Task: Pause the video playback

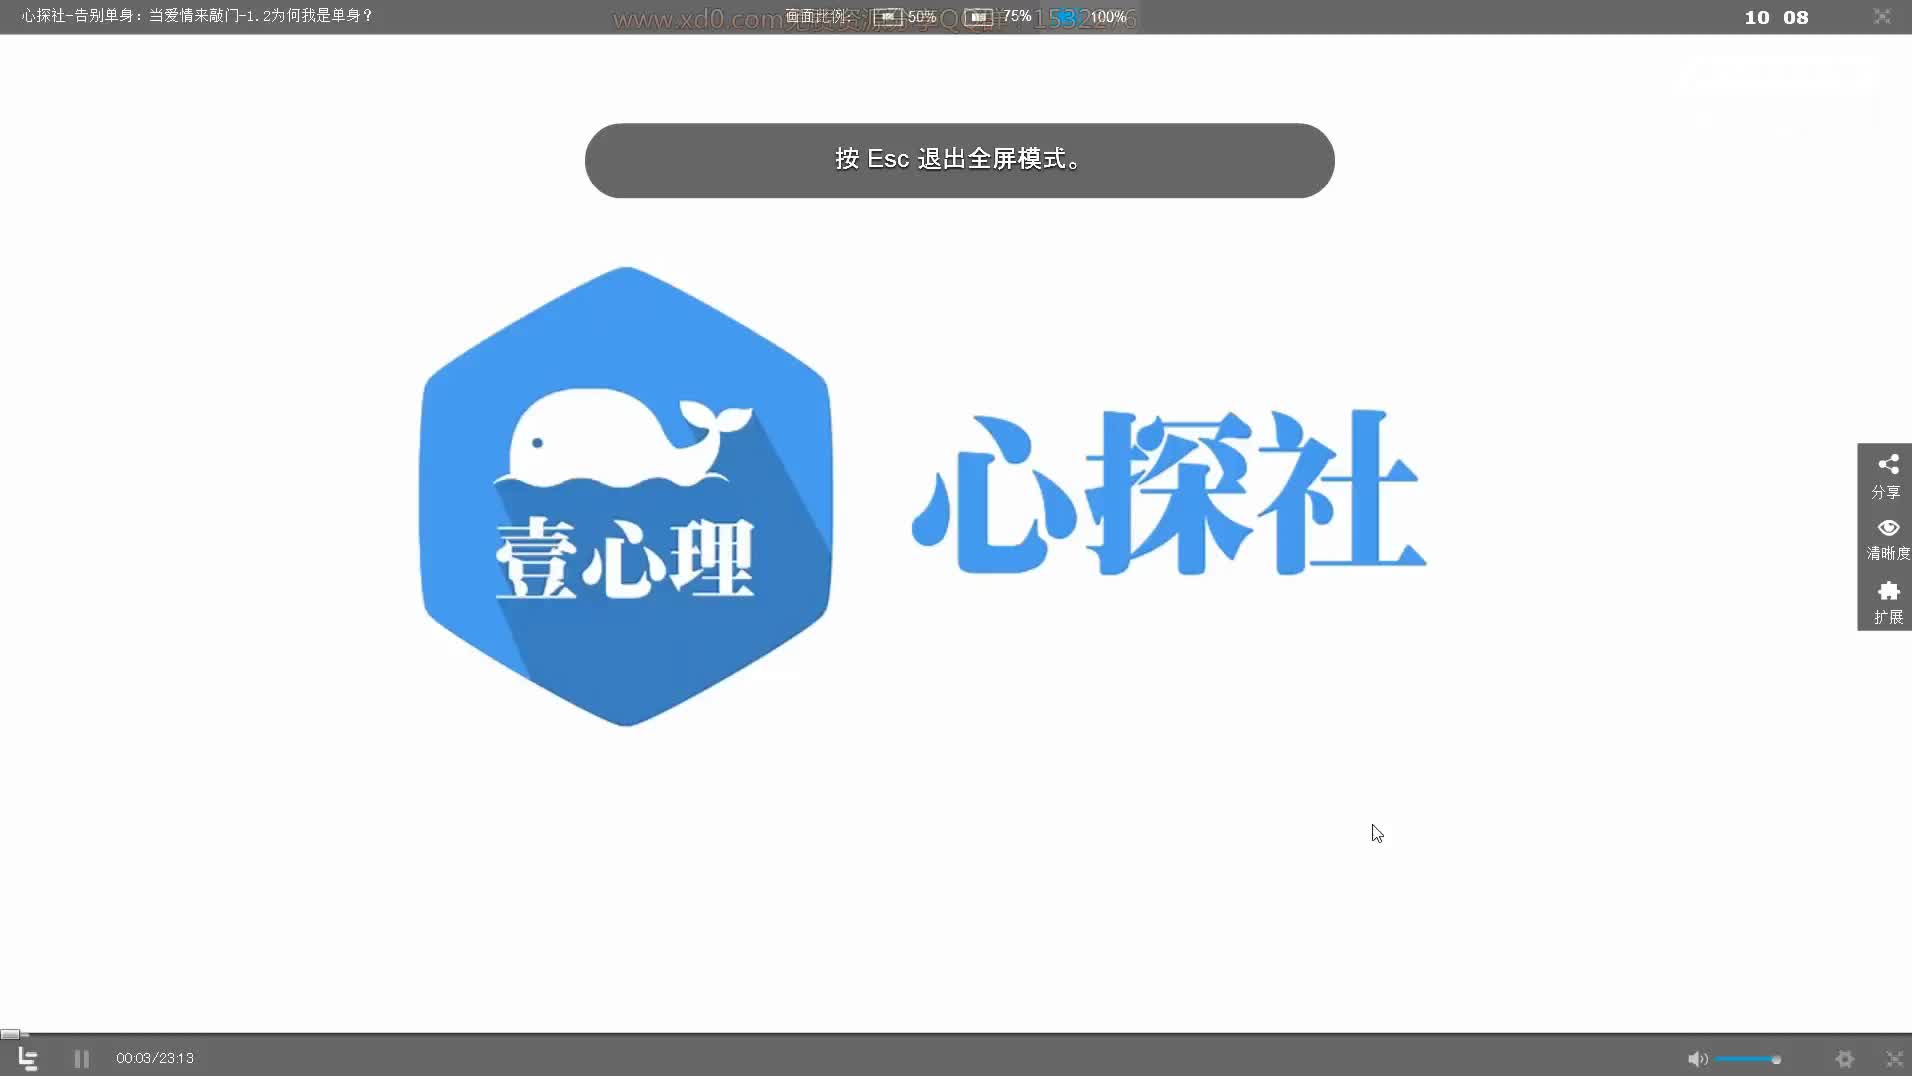Action: (82, 1058)
